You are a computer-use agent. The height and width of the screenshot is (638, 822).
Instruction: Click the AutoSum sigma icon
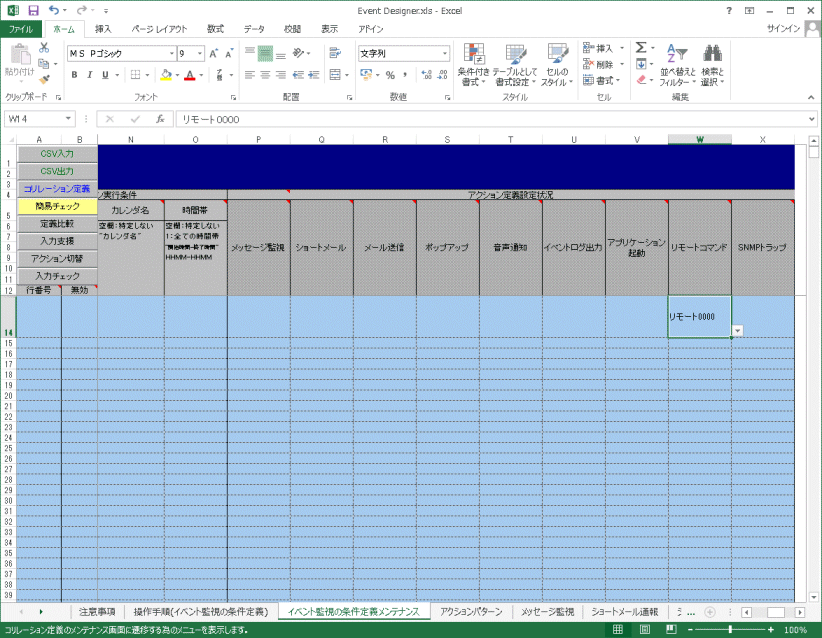[x=641, y=48]
